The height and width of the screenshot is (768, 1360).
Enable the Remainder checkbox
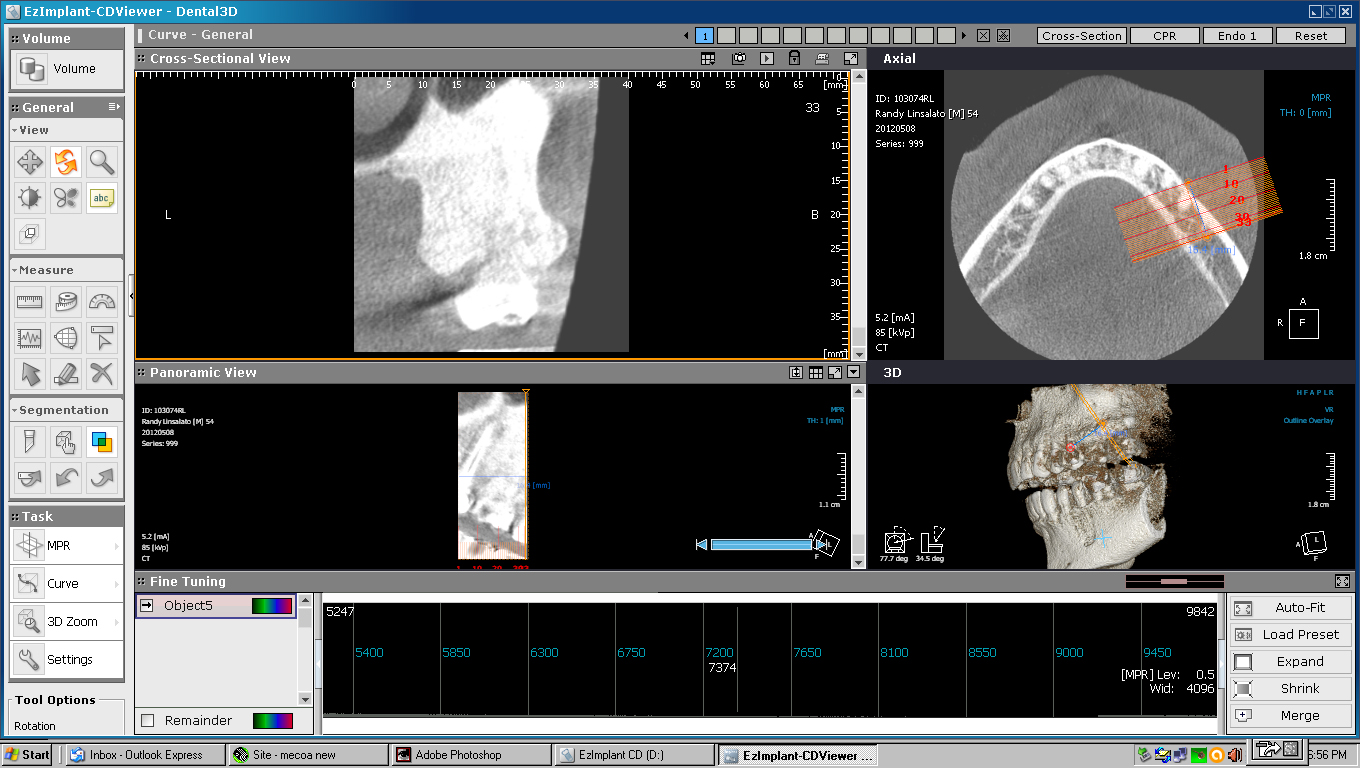pyautogui.click(x=148, y=721)
